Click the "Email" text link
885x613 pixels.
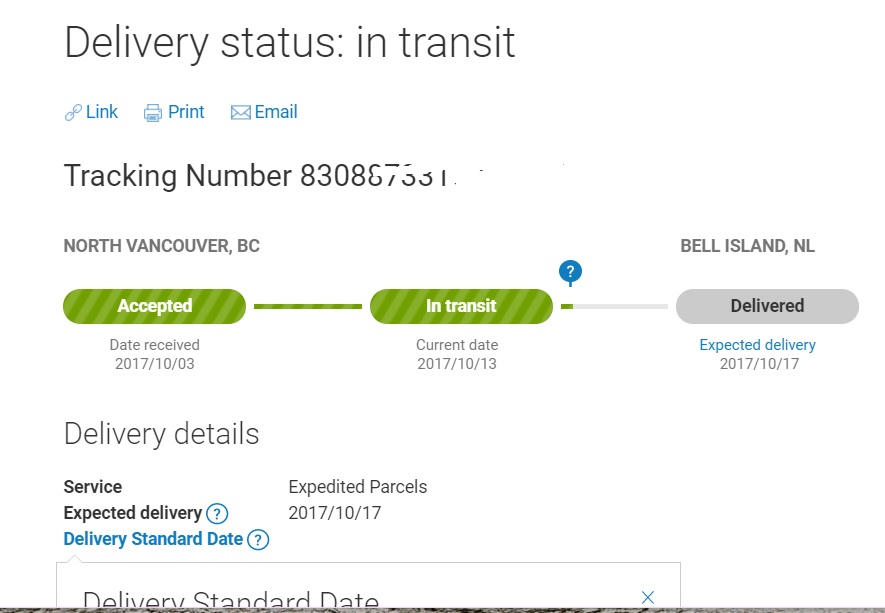276,112
